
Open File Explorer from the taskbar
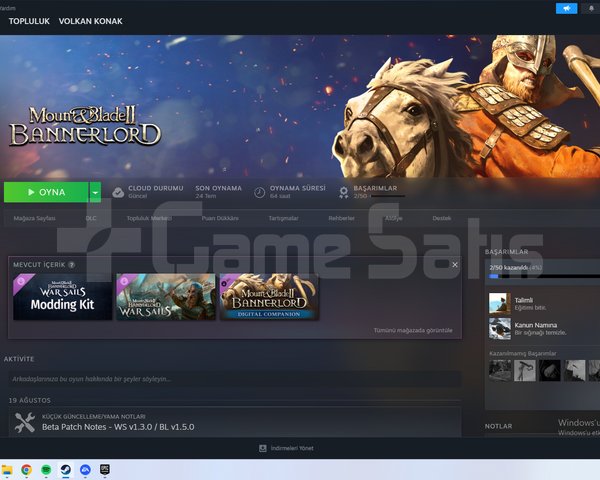(7, 470)
